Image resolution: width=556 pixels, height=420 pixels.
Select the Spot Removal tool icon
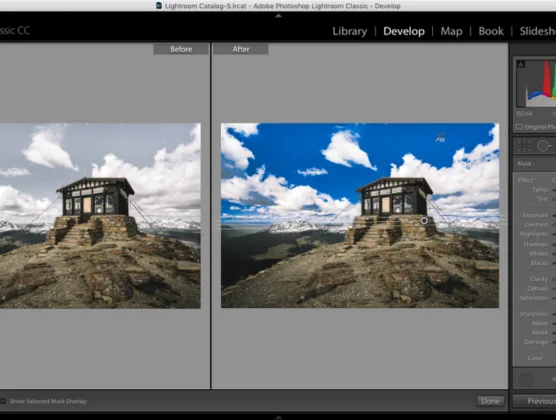click(x=544, y=146)
